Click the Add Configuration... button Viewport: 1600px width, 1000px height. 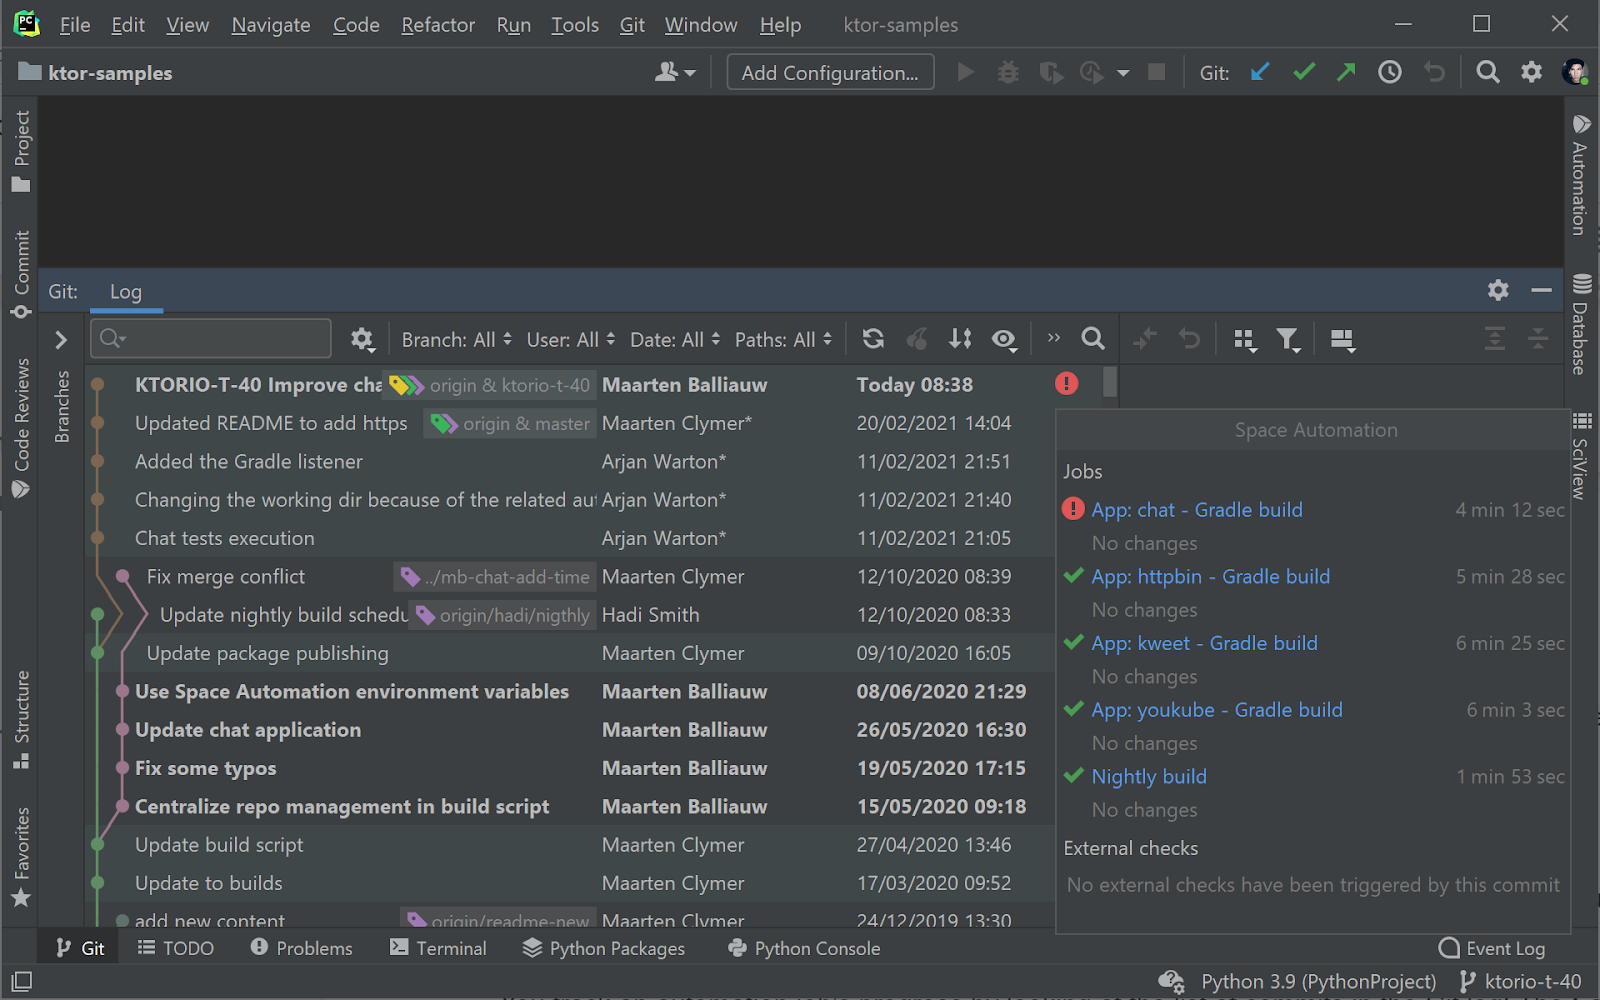click(x=830, y=73)
